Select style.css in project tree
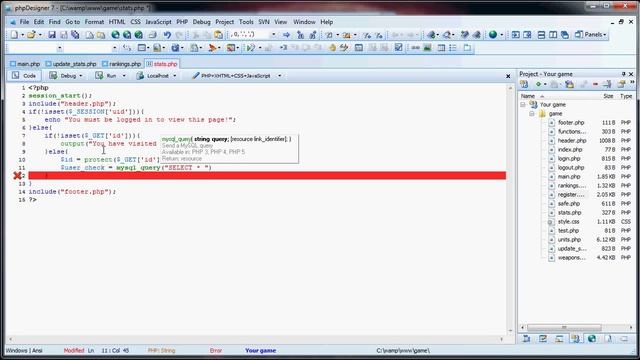Screen dimensions: 640x360 [569, 222]
